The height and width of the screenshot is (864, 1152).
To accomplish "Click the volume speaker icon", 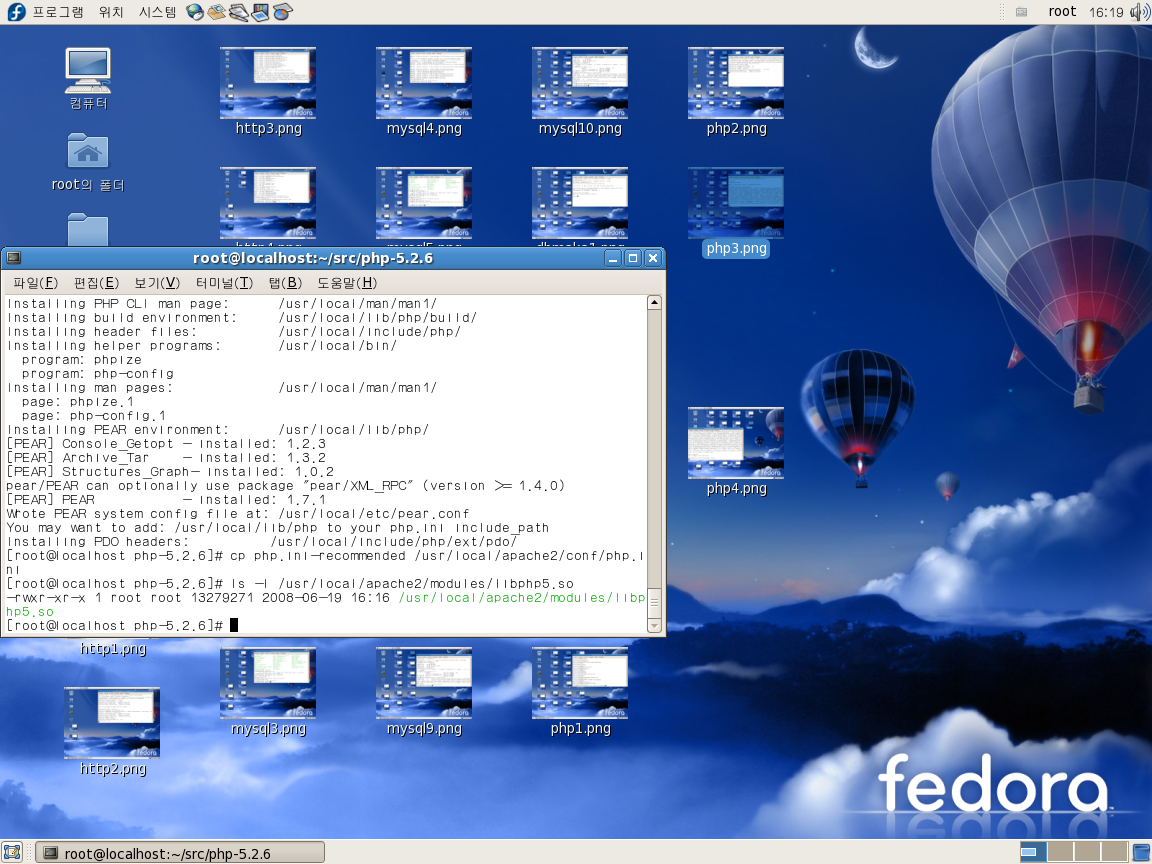I will pyautogui.click(x=1138, y=12).
